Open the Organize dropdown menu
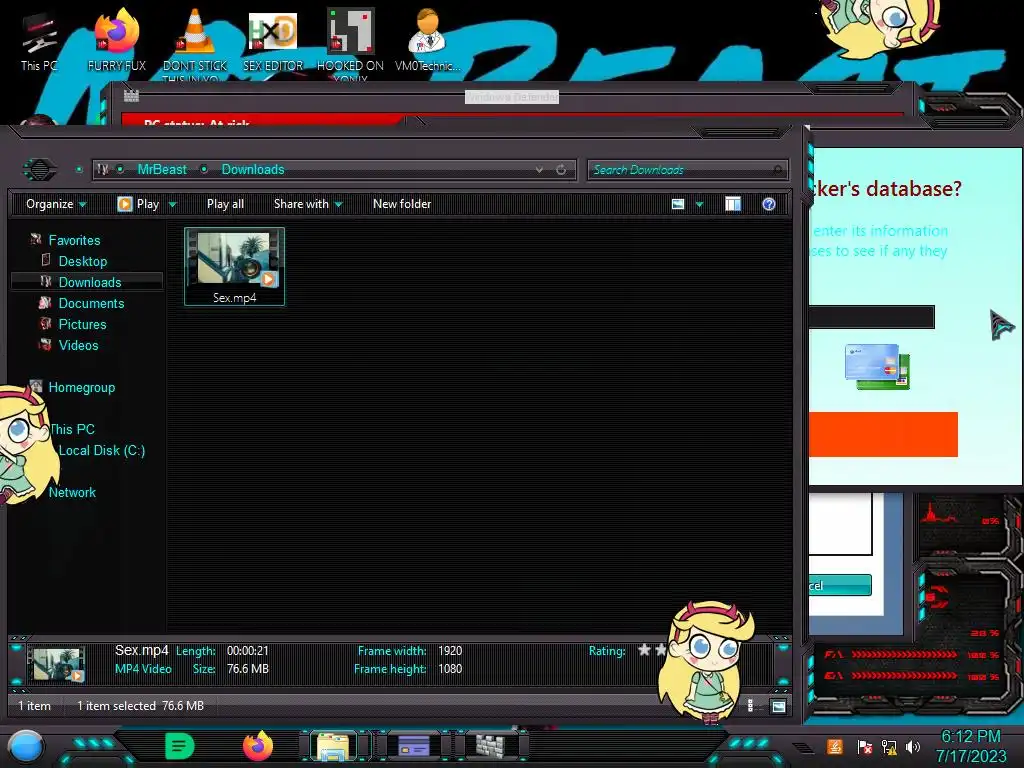Screen dimensions: 1024x768 56,204
